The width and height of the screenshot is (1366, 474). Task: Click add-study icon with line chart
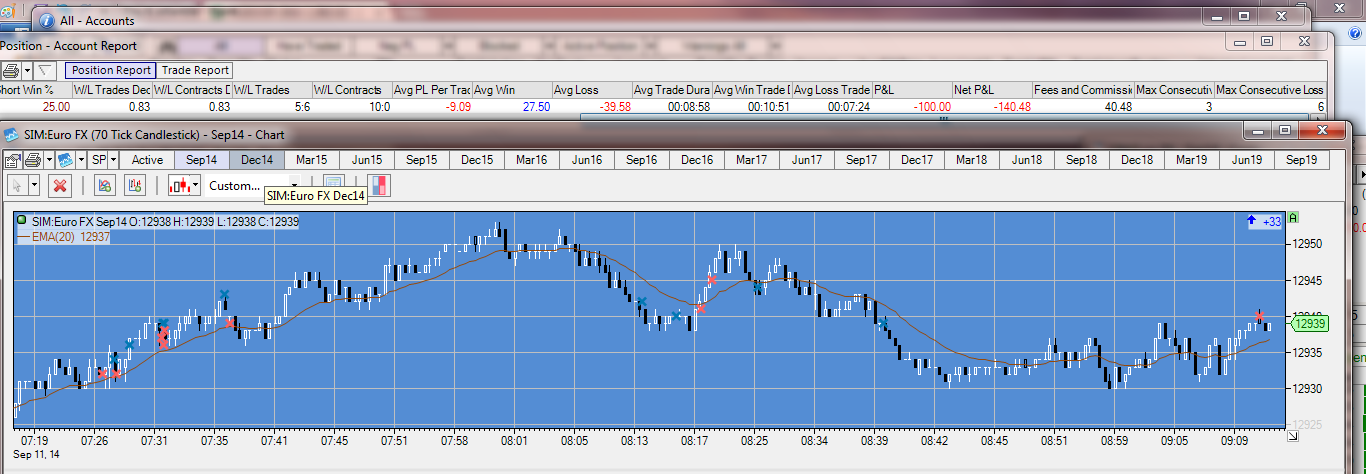103,185
